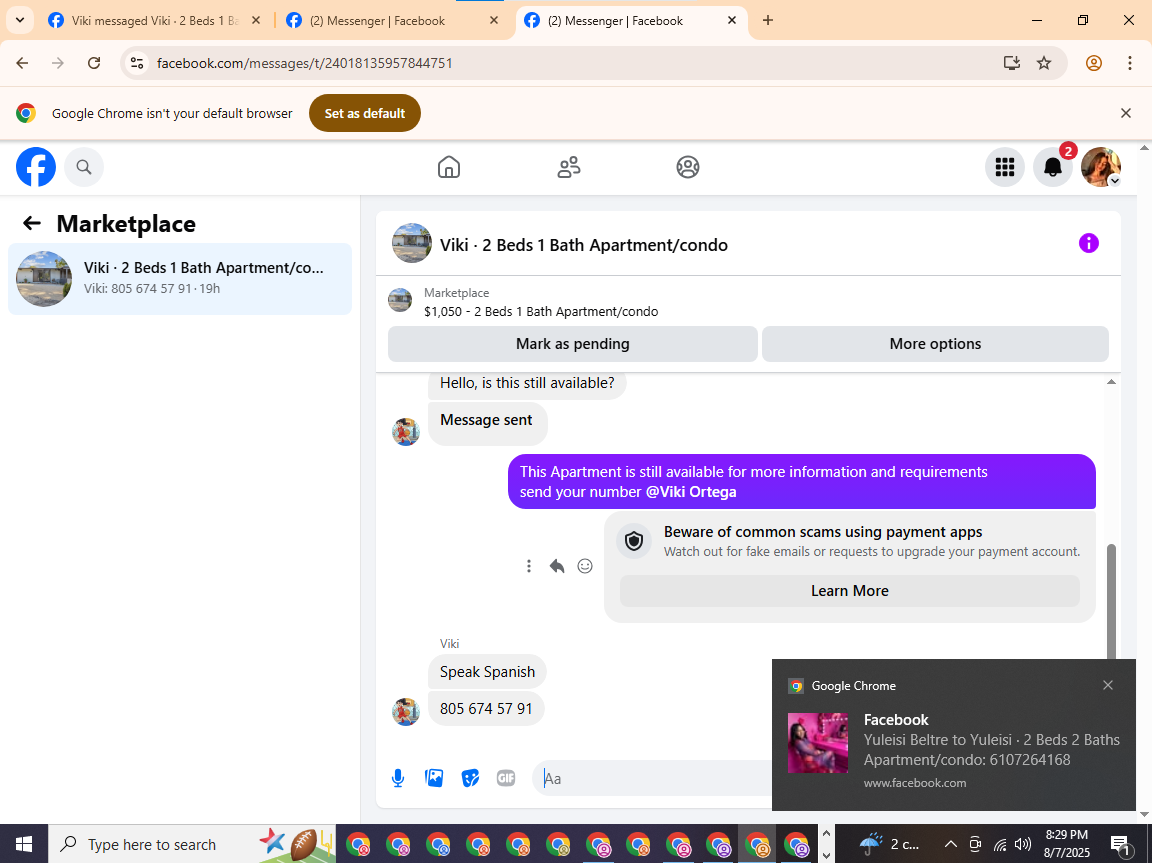Dismiss the default browser info bar
1152x863 pixels.
tap(1126, 113)
